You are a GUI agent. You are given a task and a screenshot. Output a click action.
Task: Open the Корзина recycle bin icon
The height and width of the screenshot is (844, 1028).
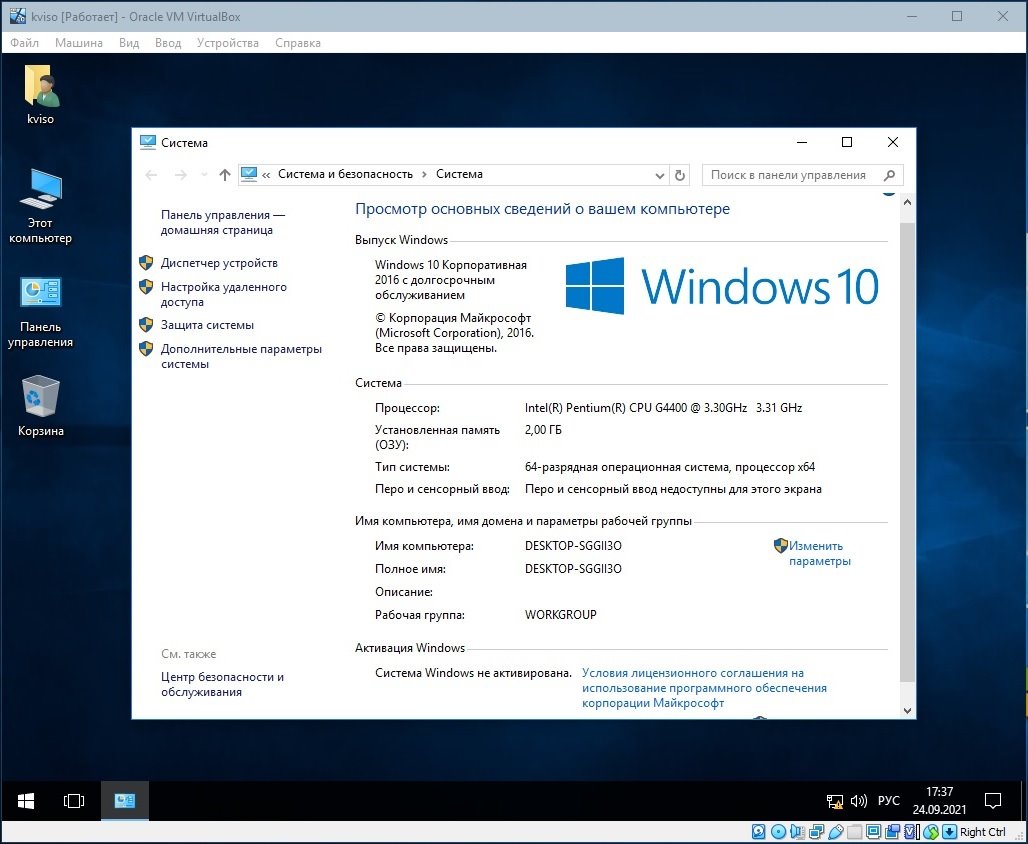click(41, 406)
